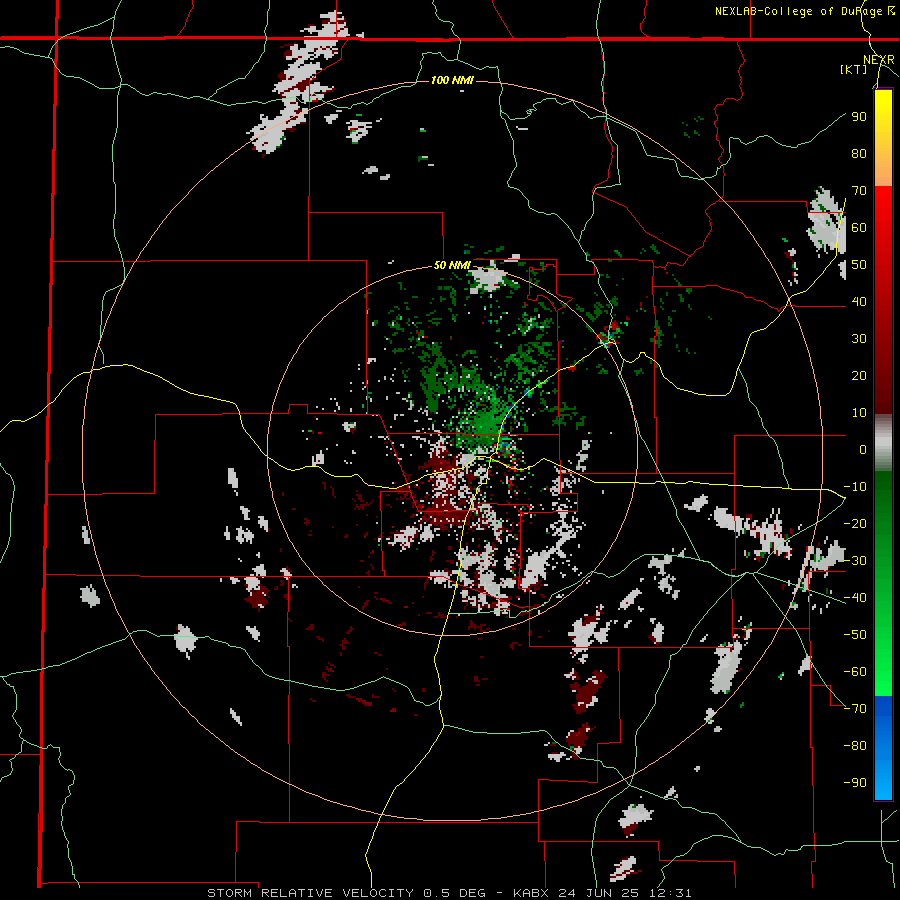900x900 pixels.
Task: Select the positive 10 value on velocity scale
Action: pyautogui.click(x=859, y=413)
